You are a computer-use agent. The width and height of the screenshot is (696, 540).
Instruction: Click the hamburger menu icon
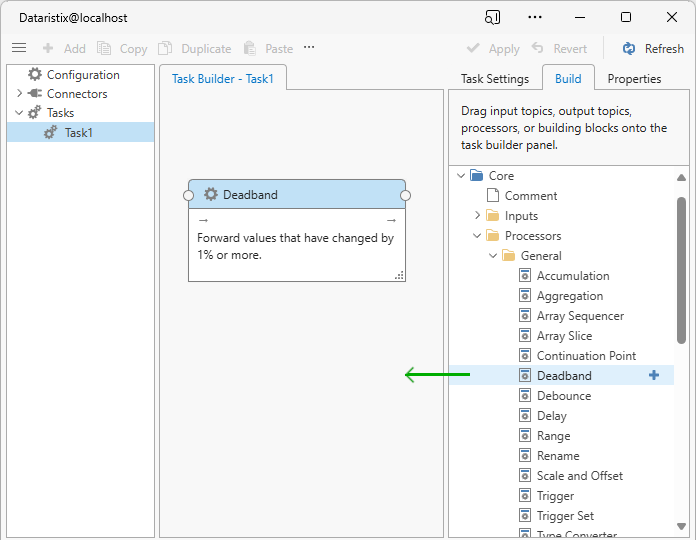[x=19, y=48]
